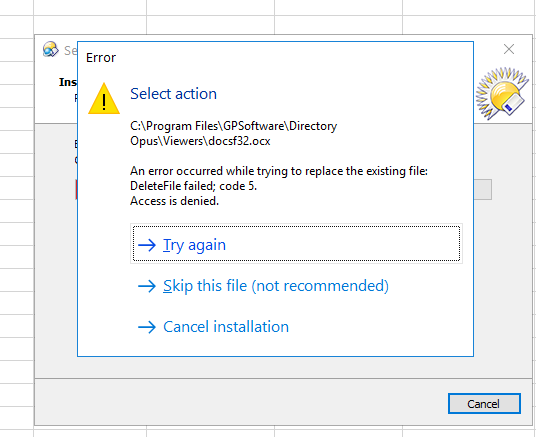Screen dimensions: 536x437
Task: Click the arrow icon beside Skip this file
Action: 147,286
